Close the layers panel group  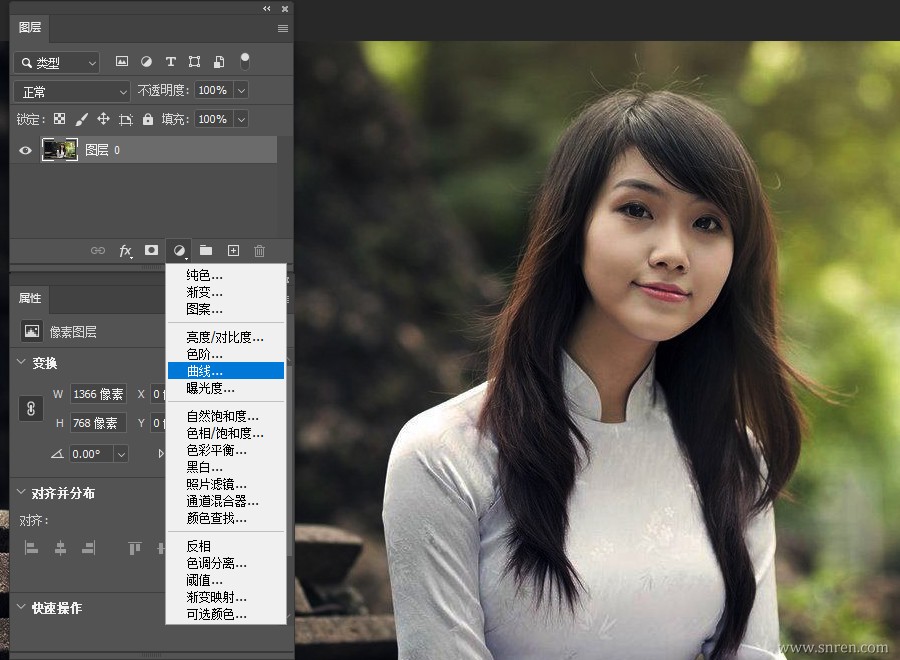click(285, 9)
